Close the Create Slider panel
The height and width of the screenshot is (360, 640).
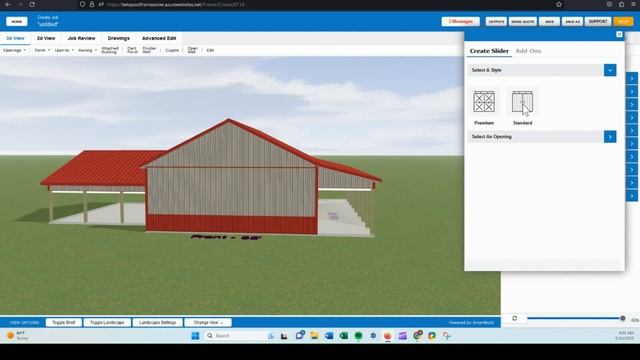click(619, 35)
